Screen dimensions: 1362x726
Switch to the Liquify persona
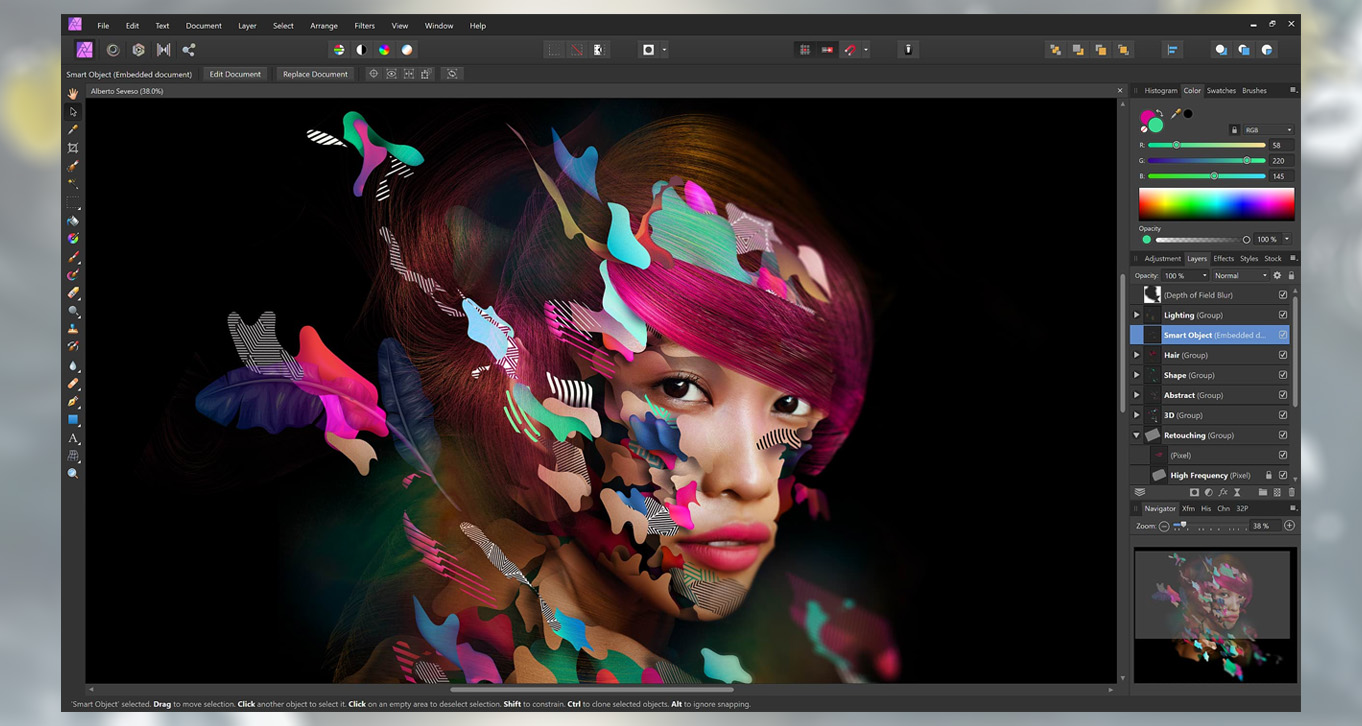pos(113,49)
